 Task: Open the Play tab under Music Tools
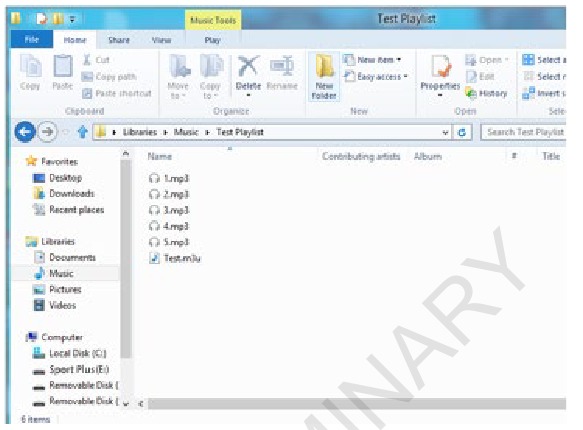tap(212, 40)
